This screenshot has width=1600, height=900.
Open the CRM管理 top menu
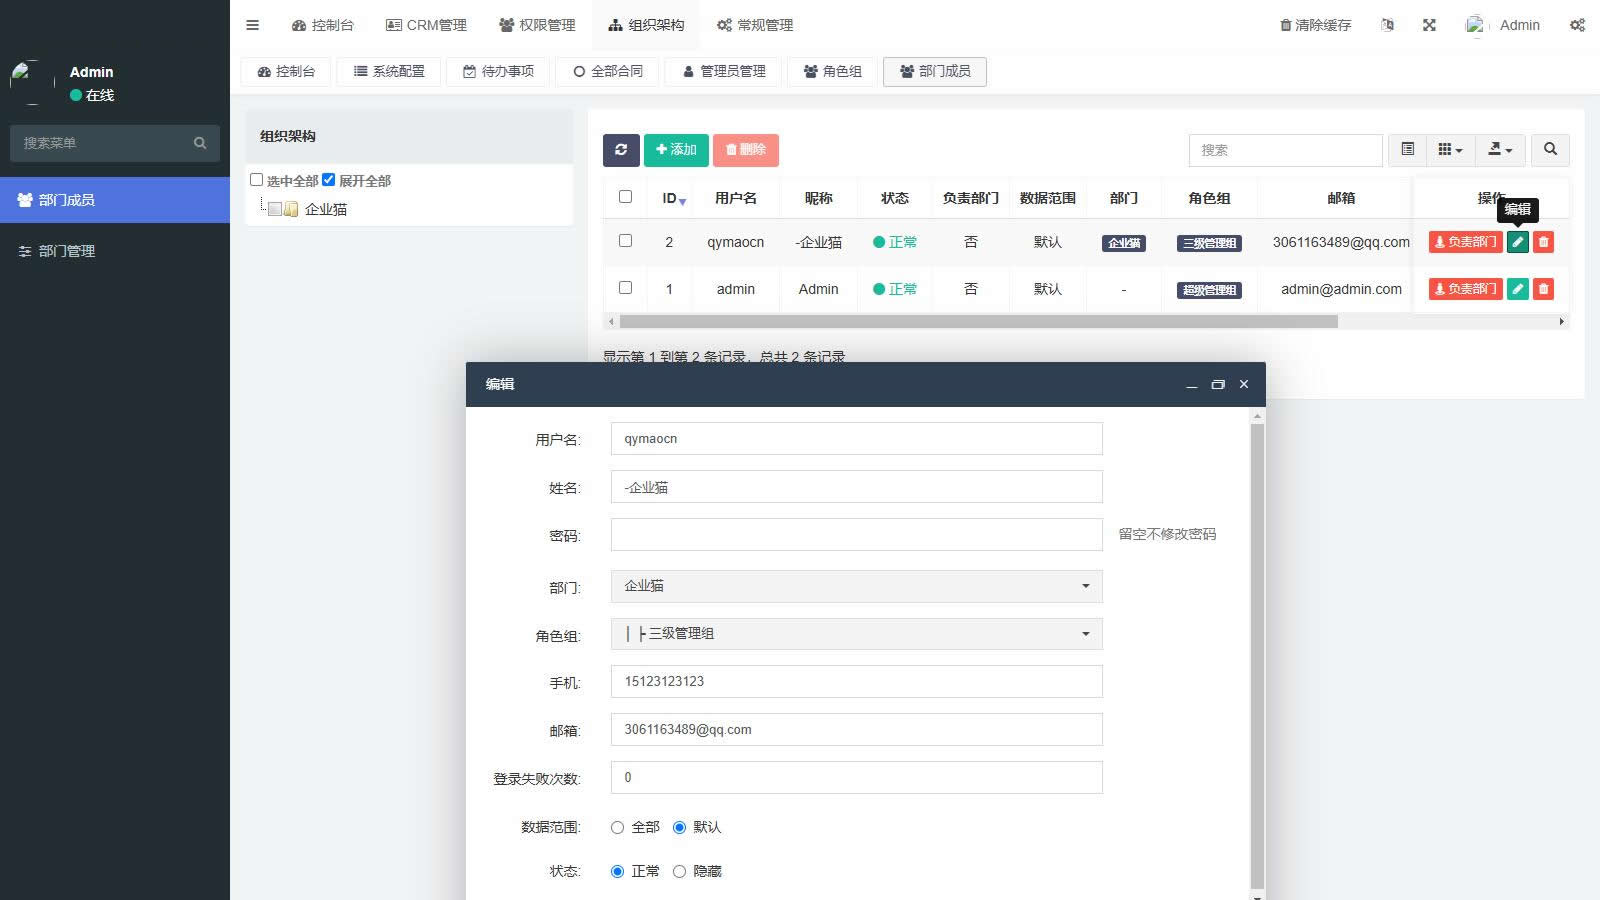[426, 25]
